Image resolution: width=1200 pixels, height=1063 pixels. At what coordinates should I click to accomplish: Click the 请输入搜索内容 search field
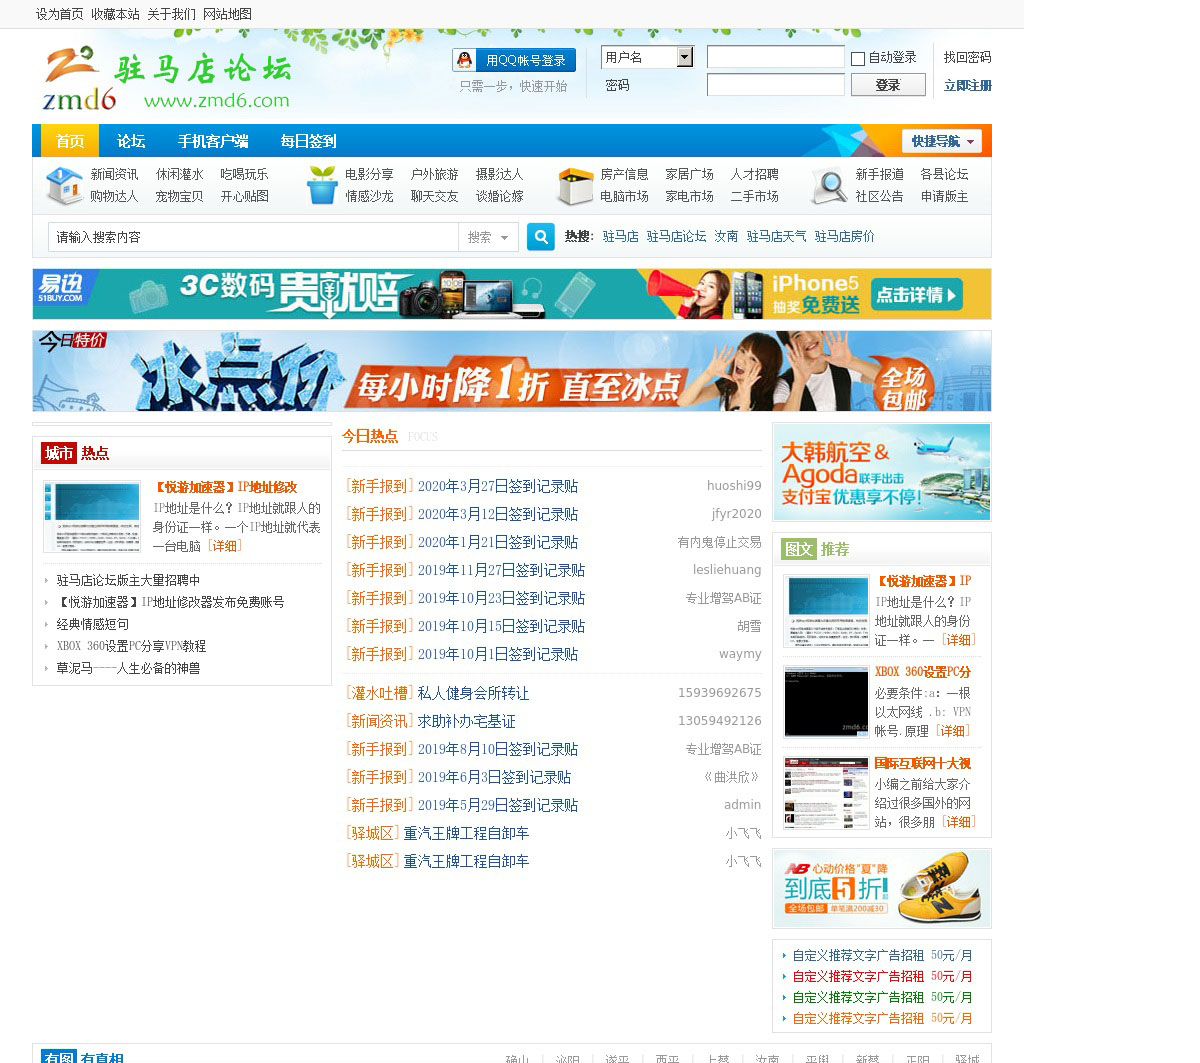pyautogui.click(x=253, y=237)
